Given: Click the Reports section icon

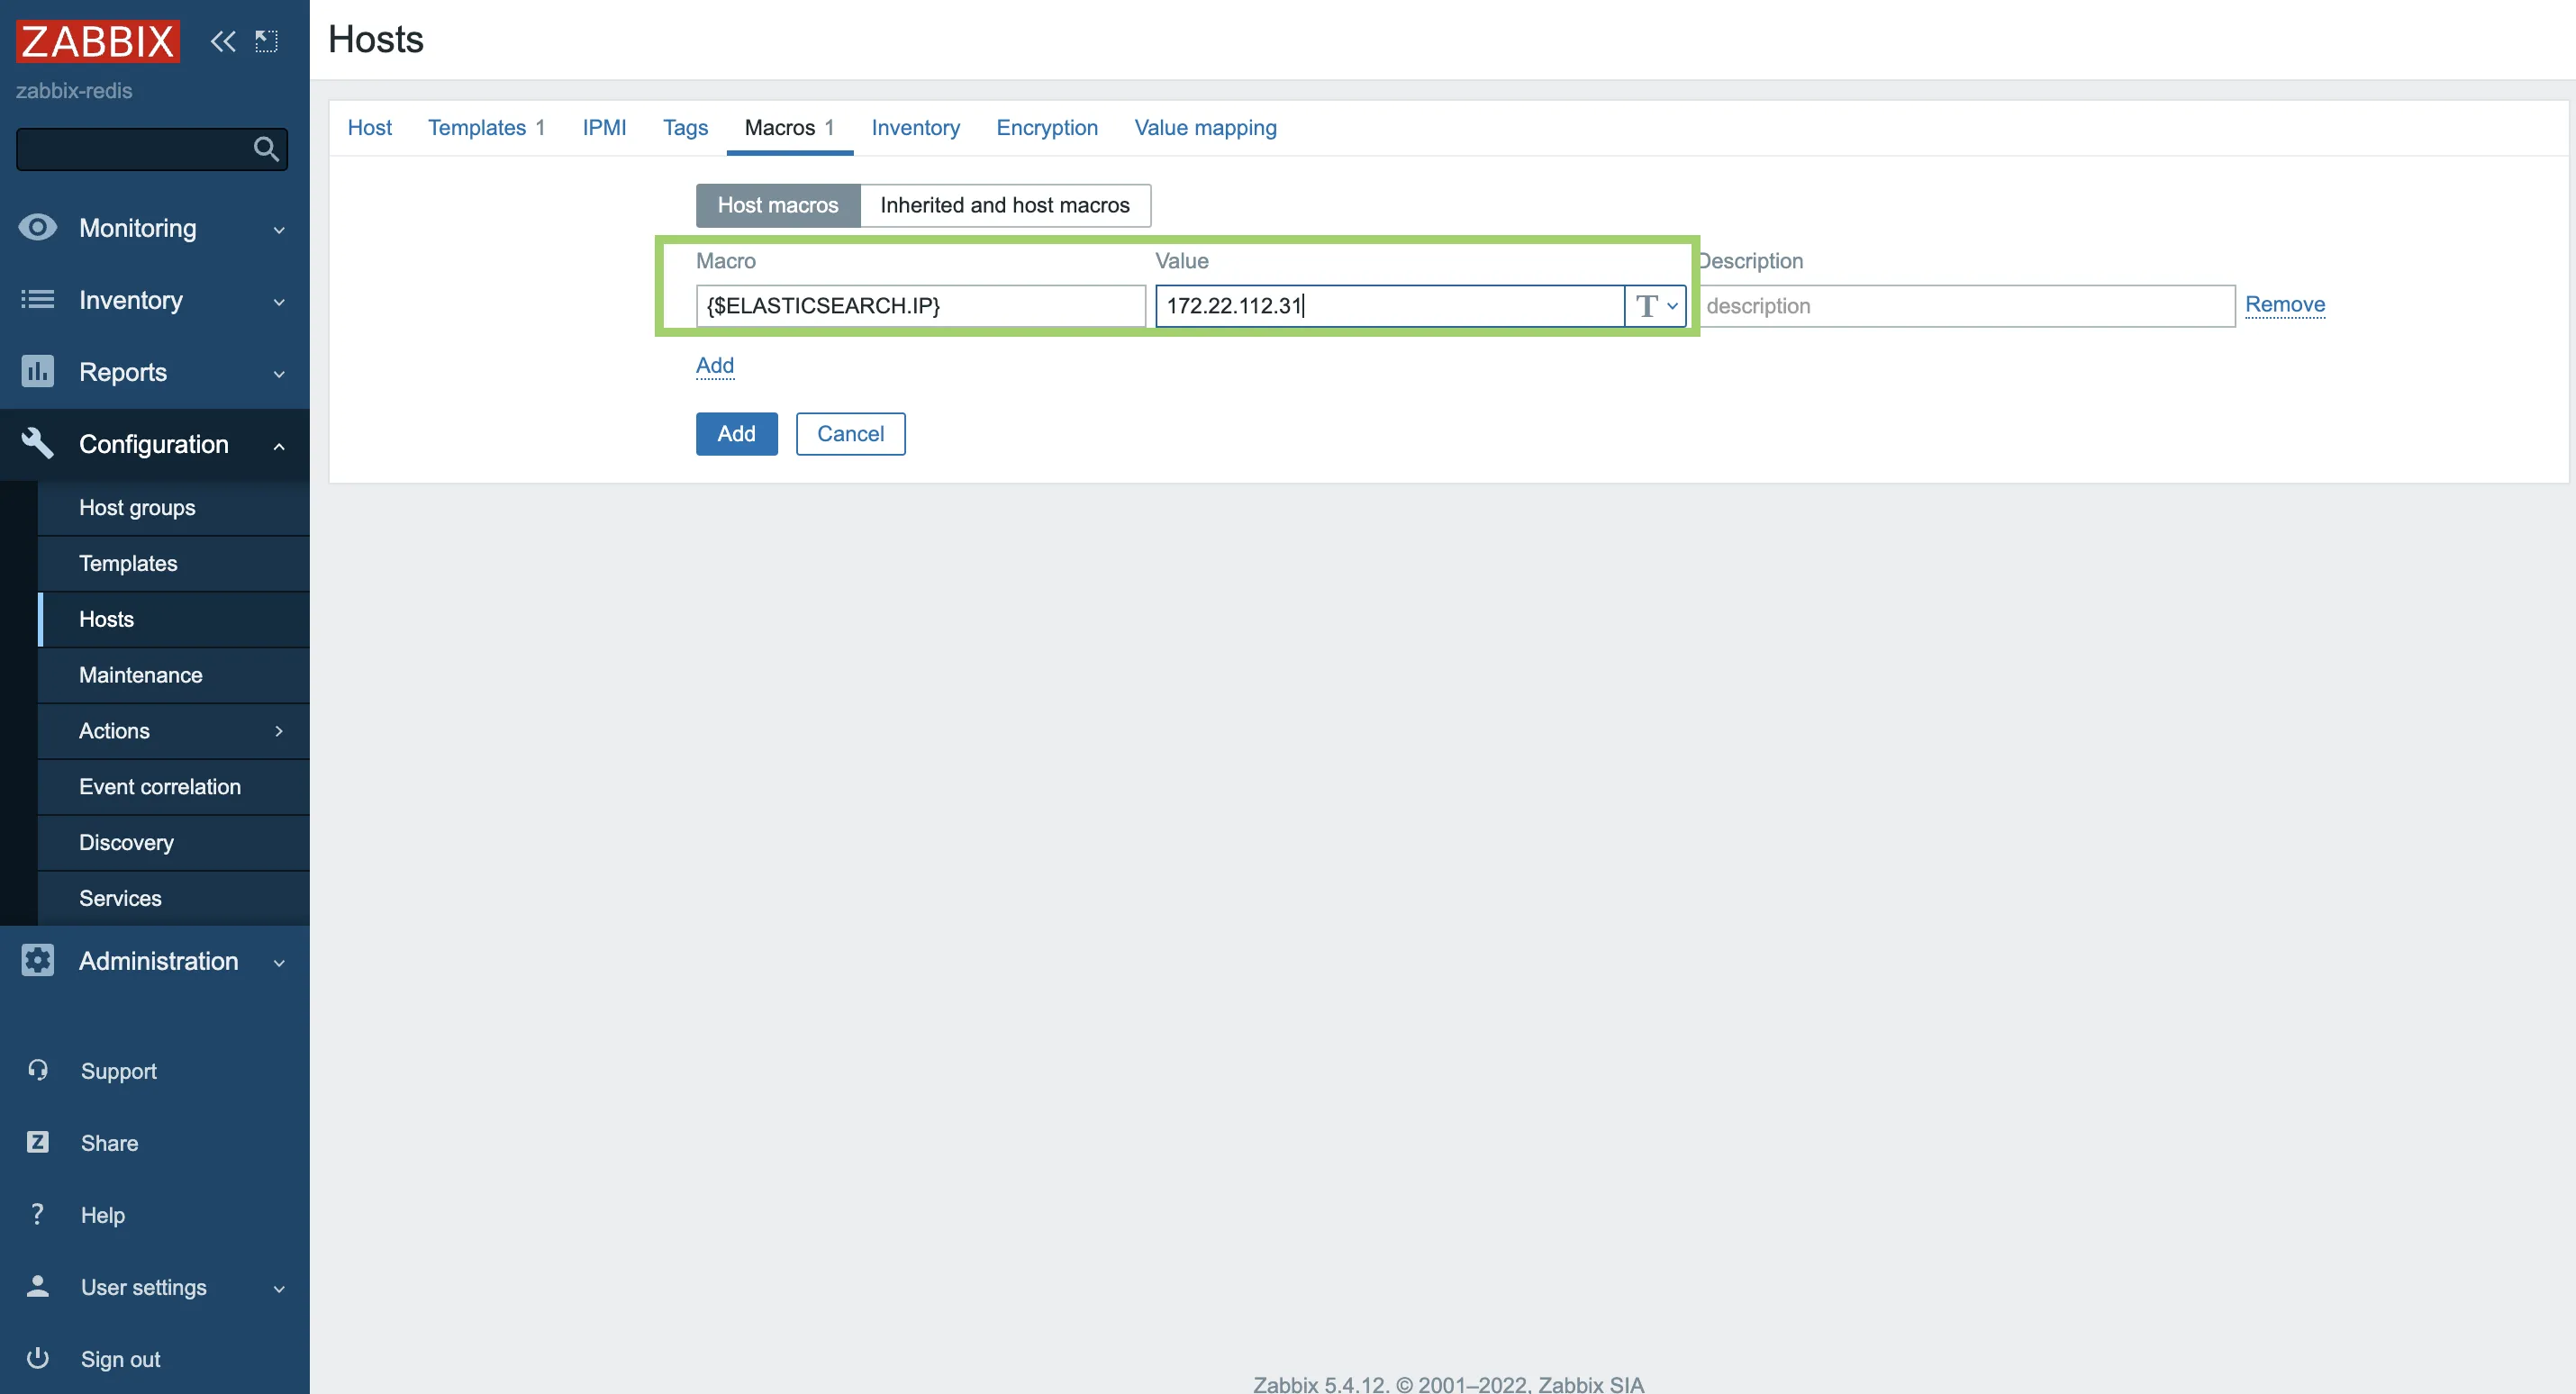Looking at the screenshot, I should 36,371.
